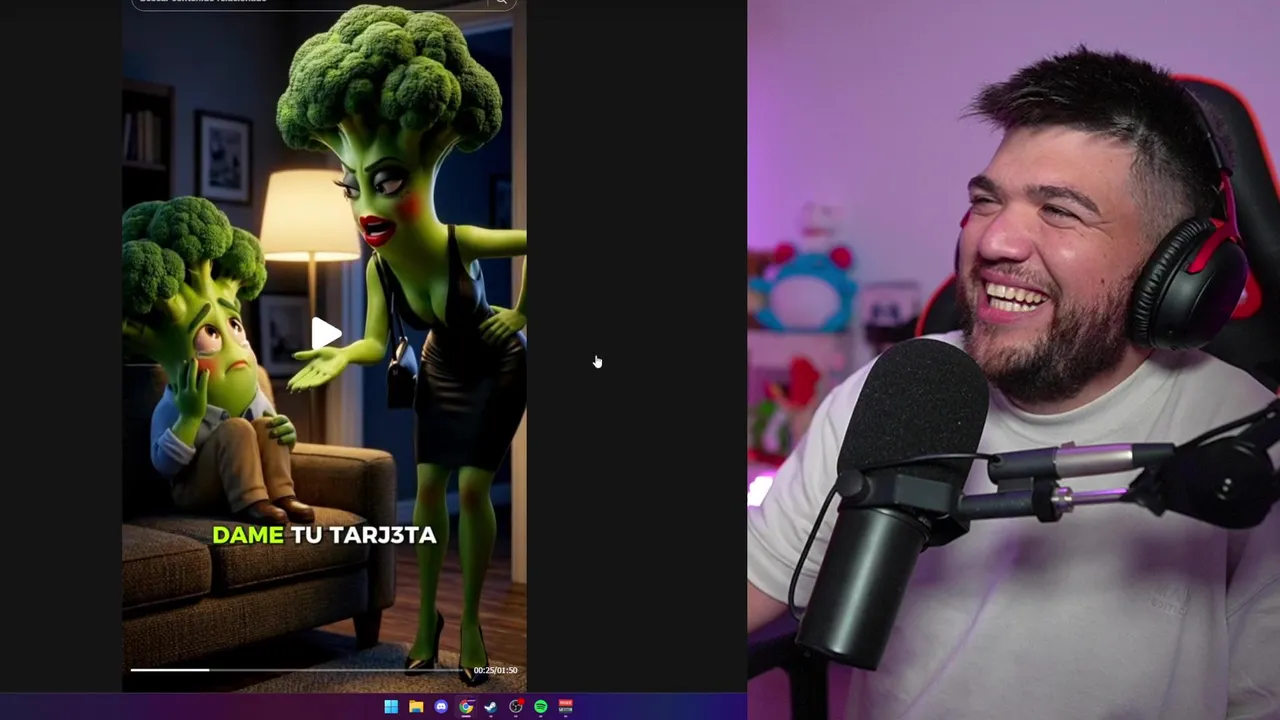Click the DAME TU TARJ3TA subtitle text
The width and height of the screenshot is (1280, 720).
324,535
